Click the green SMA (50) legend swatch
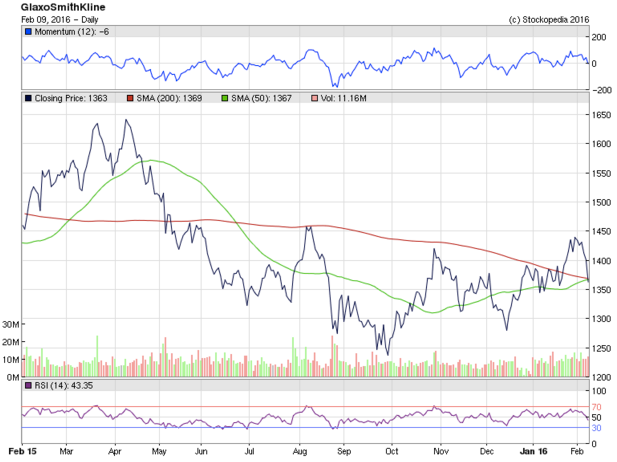The height and width of the screenshot is (462, 617). click(x=225, y=98)
